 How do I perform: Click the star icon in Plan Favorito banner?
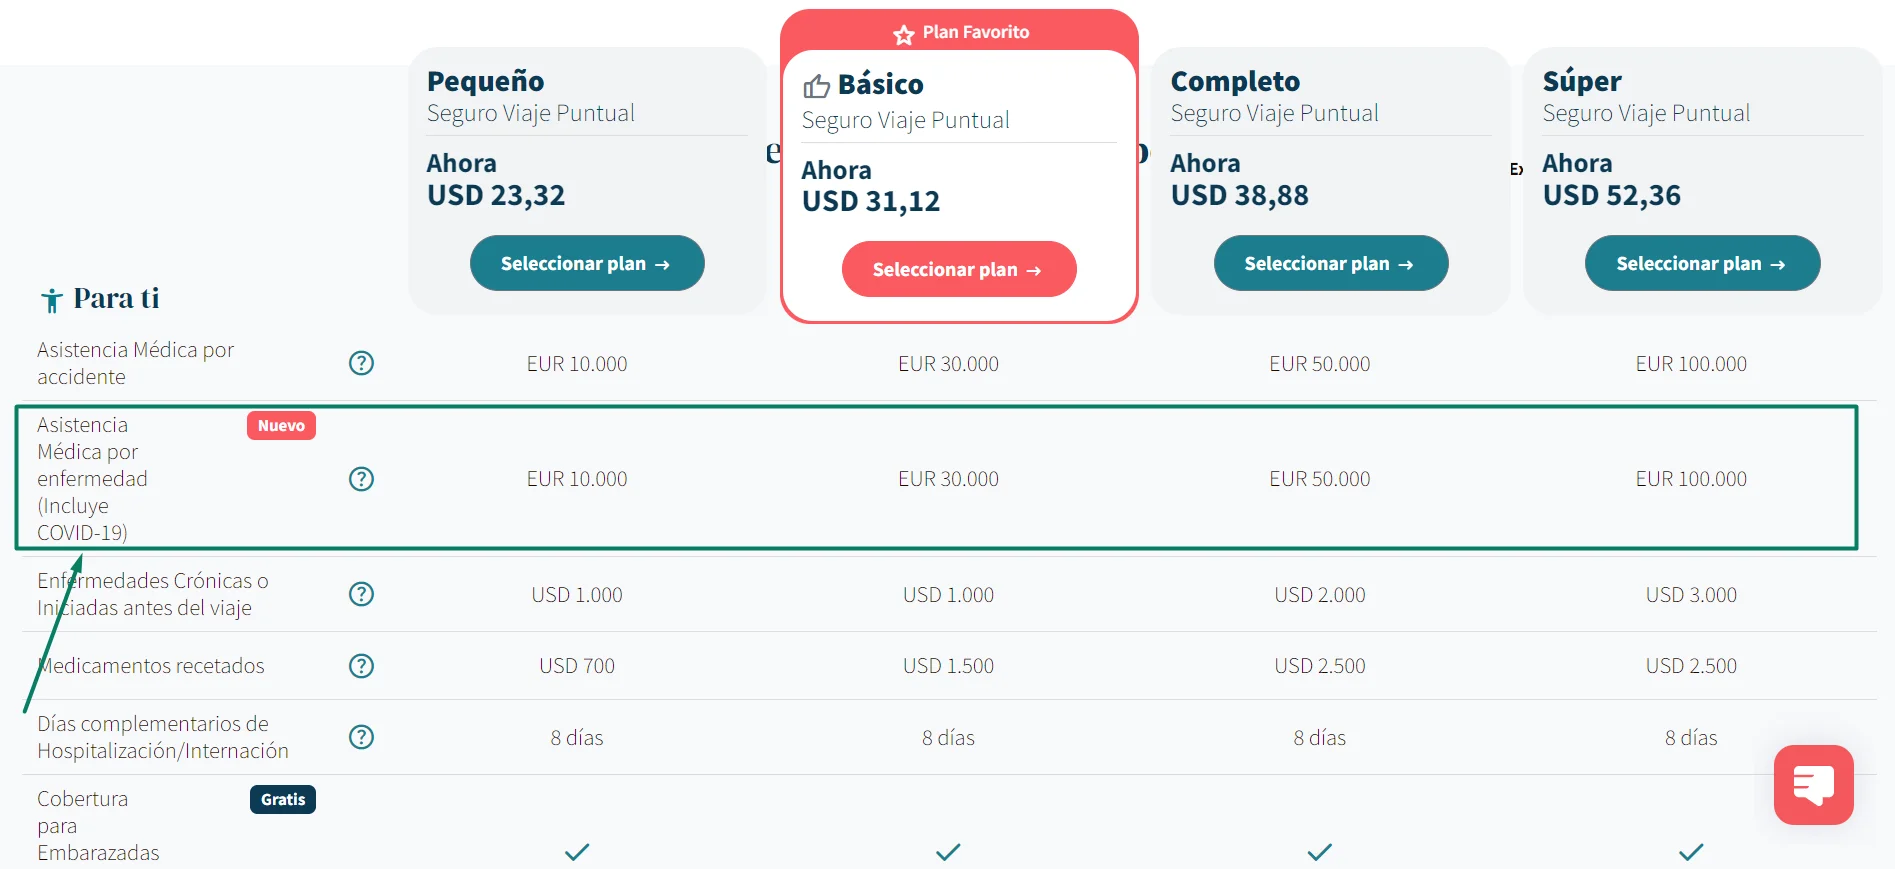(904, 35)
